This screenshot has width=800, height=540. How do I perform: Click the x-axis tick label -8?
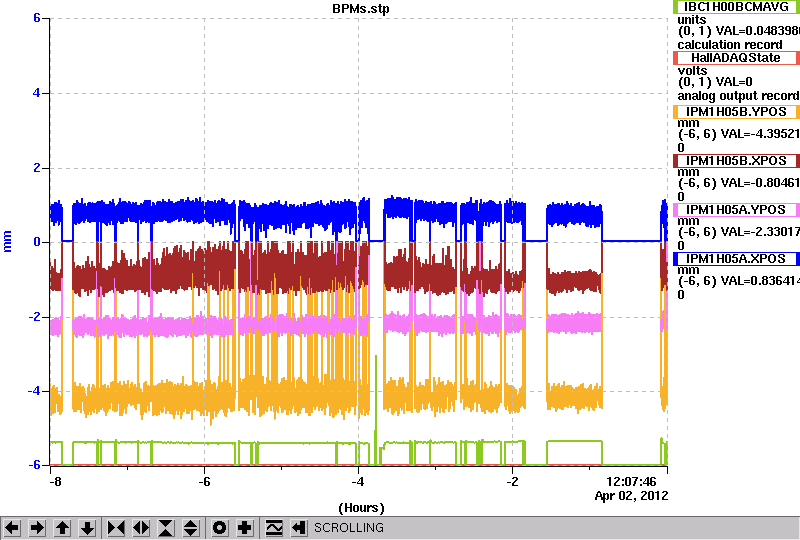click(55, 482)
